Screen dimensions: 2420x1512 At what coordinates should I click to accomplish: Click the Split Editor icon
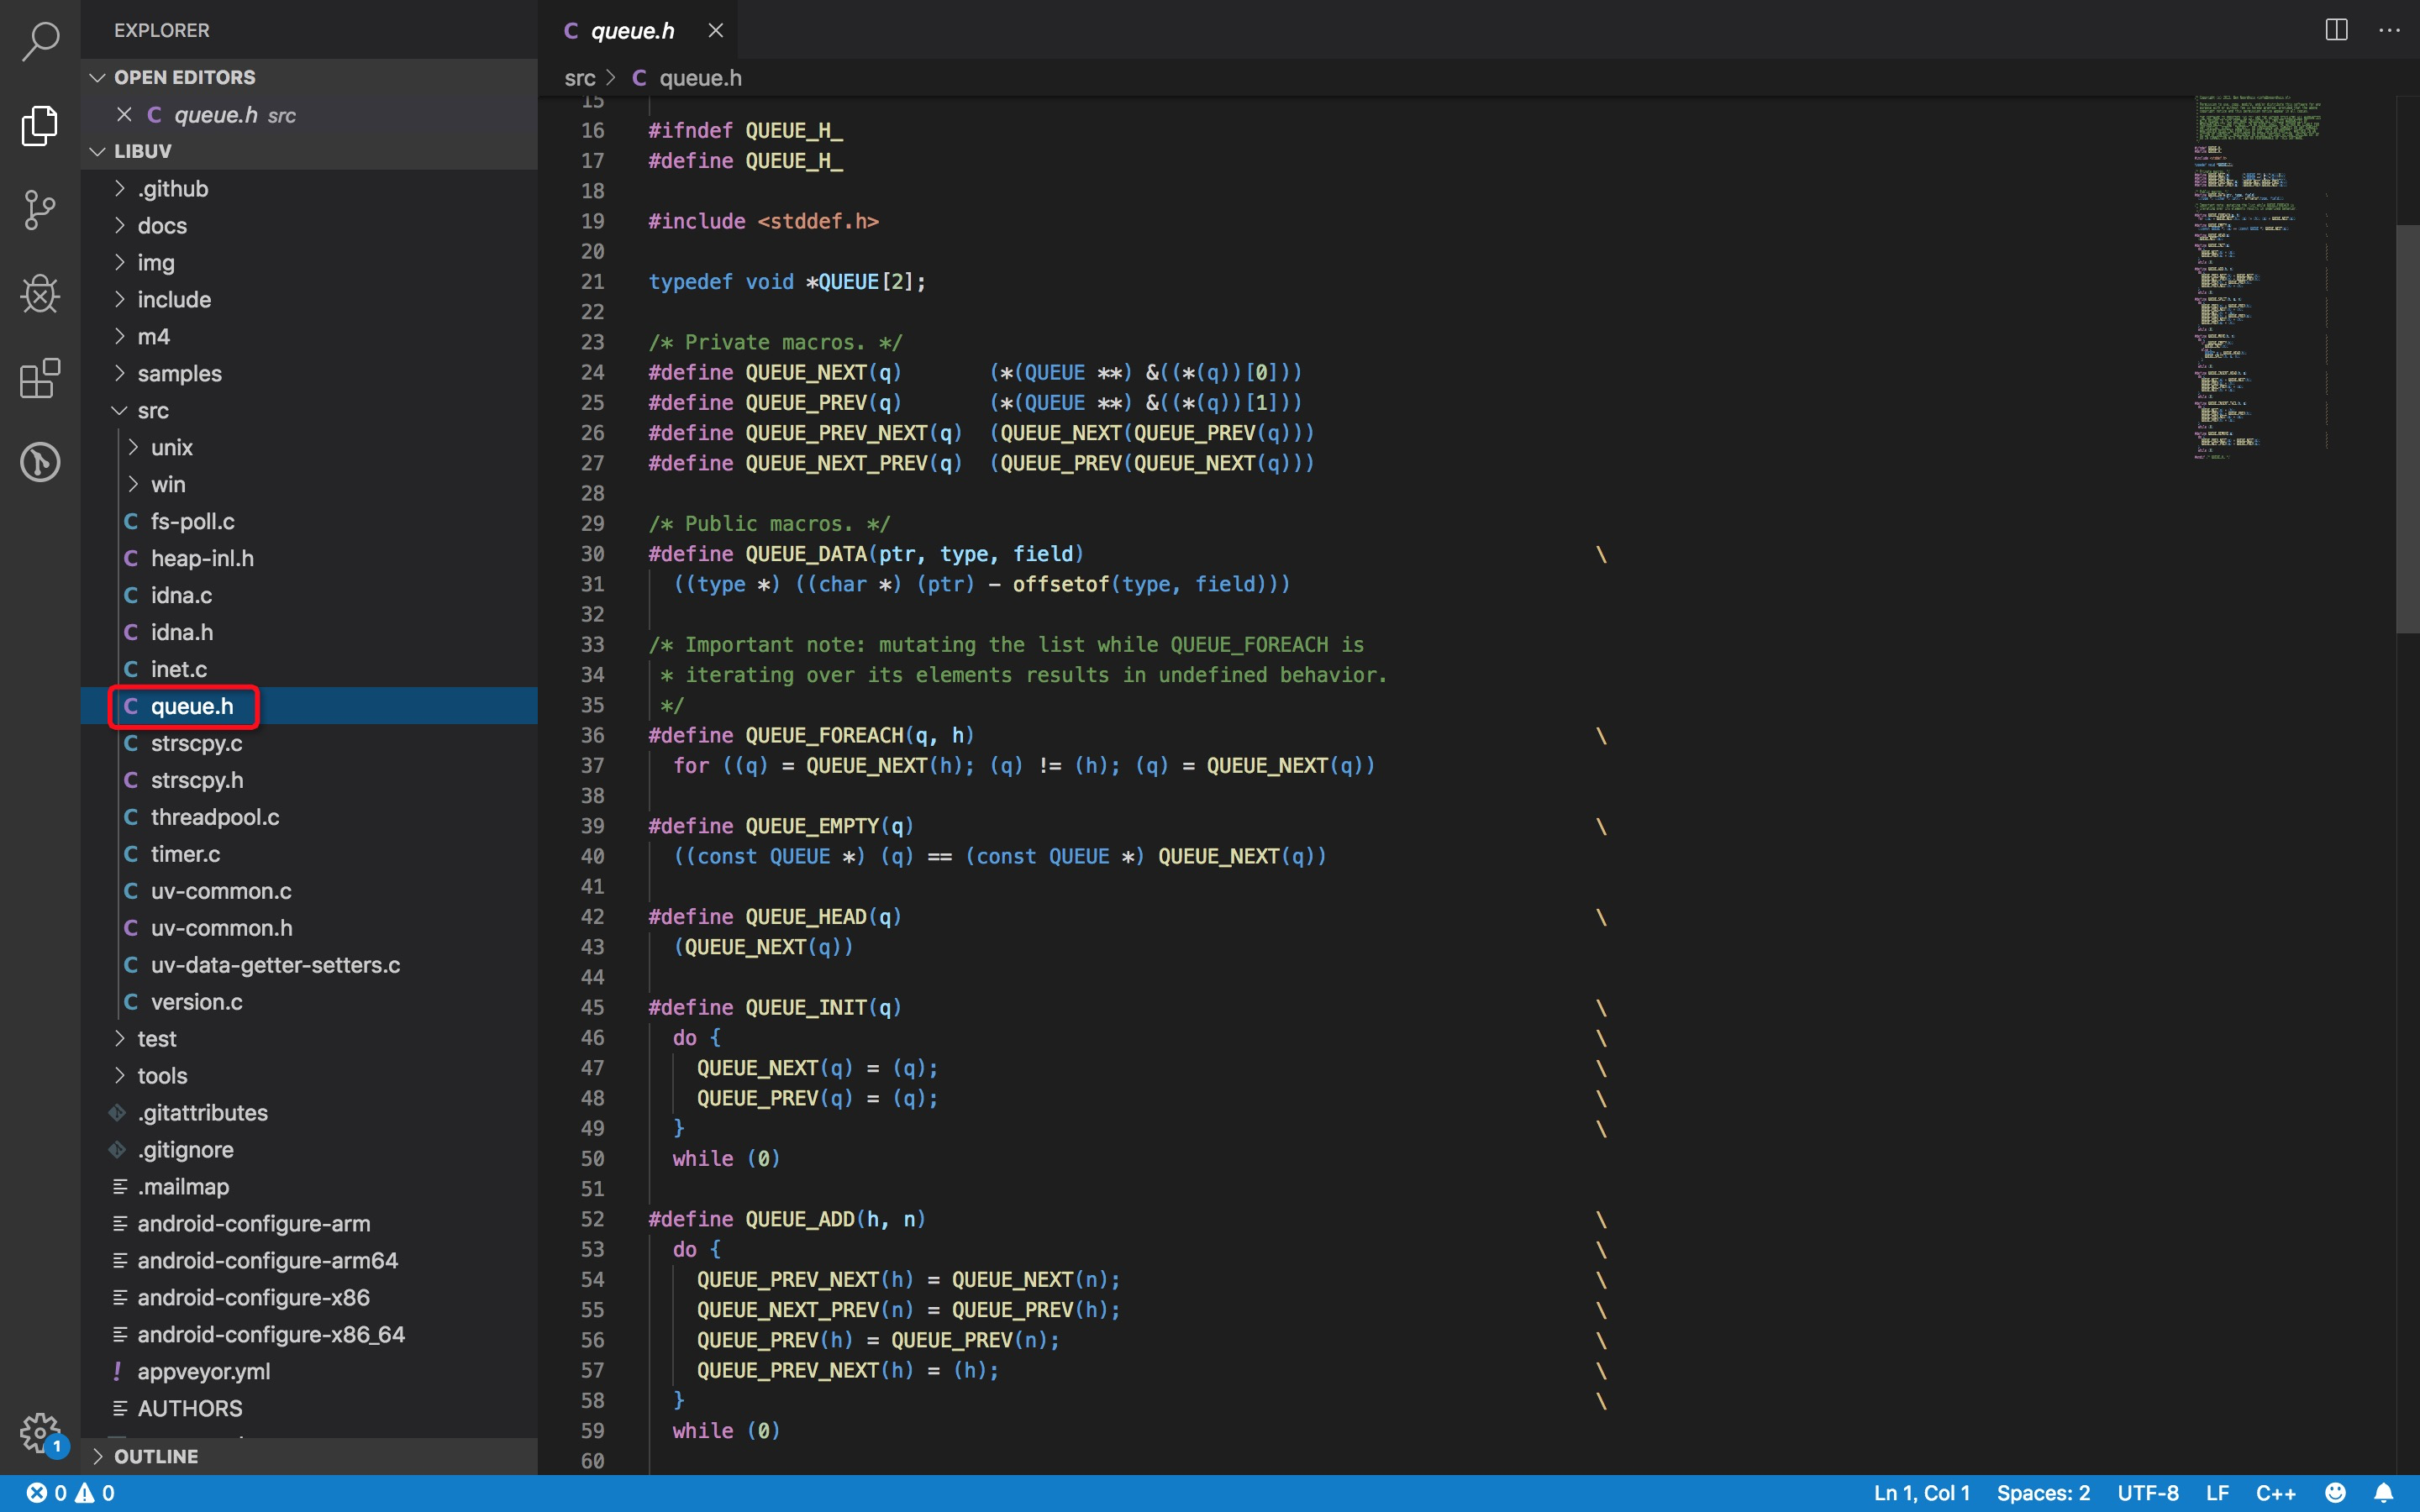click(x=2336, y=30)
